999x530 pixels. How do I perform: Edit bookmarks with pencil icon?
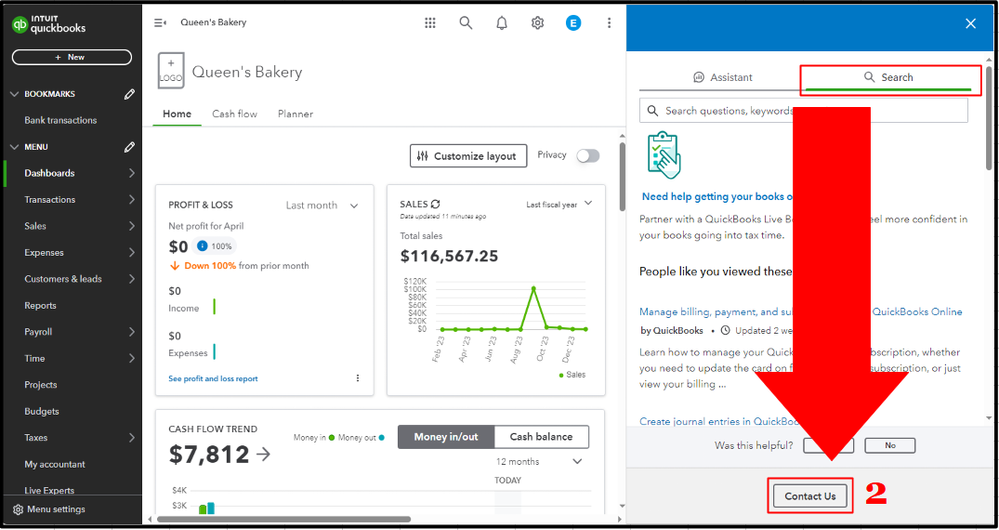click(x=129, y=94)
